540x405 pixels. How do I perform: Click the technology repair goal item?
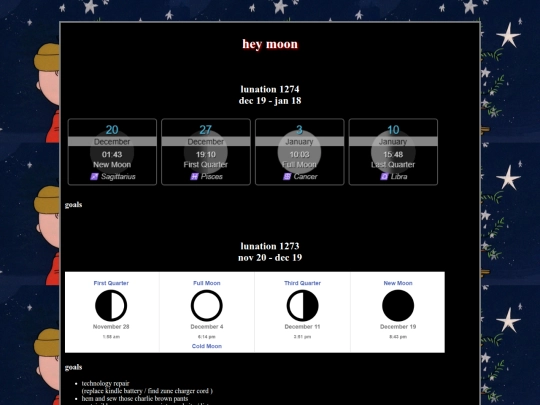tap(105, 383)
